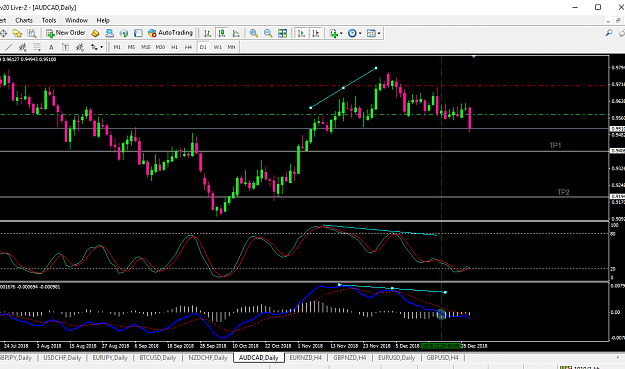This screenshot has width=625, height=369.
Task: Zoom in on the chart
Action: pos(254,33)
